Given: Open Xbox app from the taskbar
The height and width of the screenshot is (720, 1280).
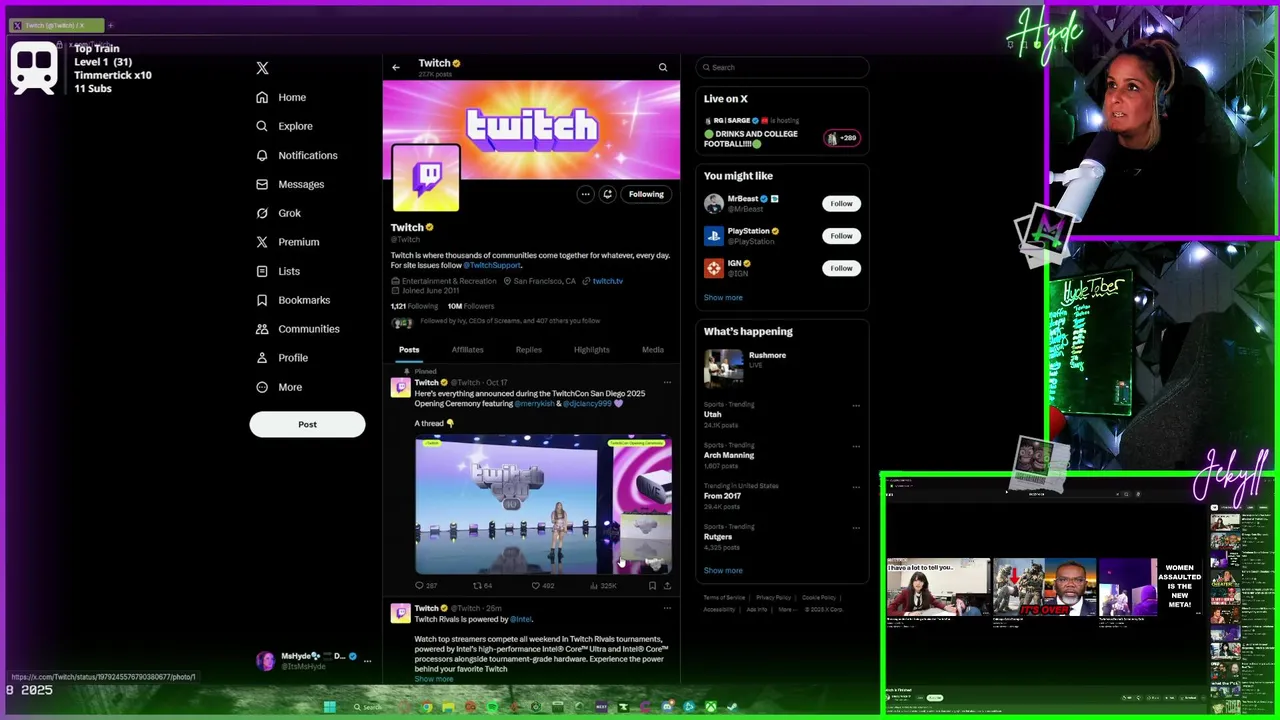Looking at the screenshot, I should [711, 707].
